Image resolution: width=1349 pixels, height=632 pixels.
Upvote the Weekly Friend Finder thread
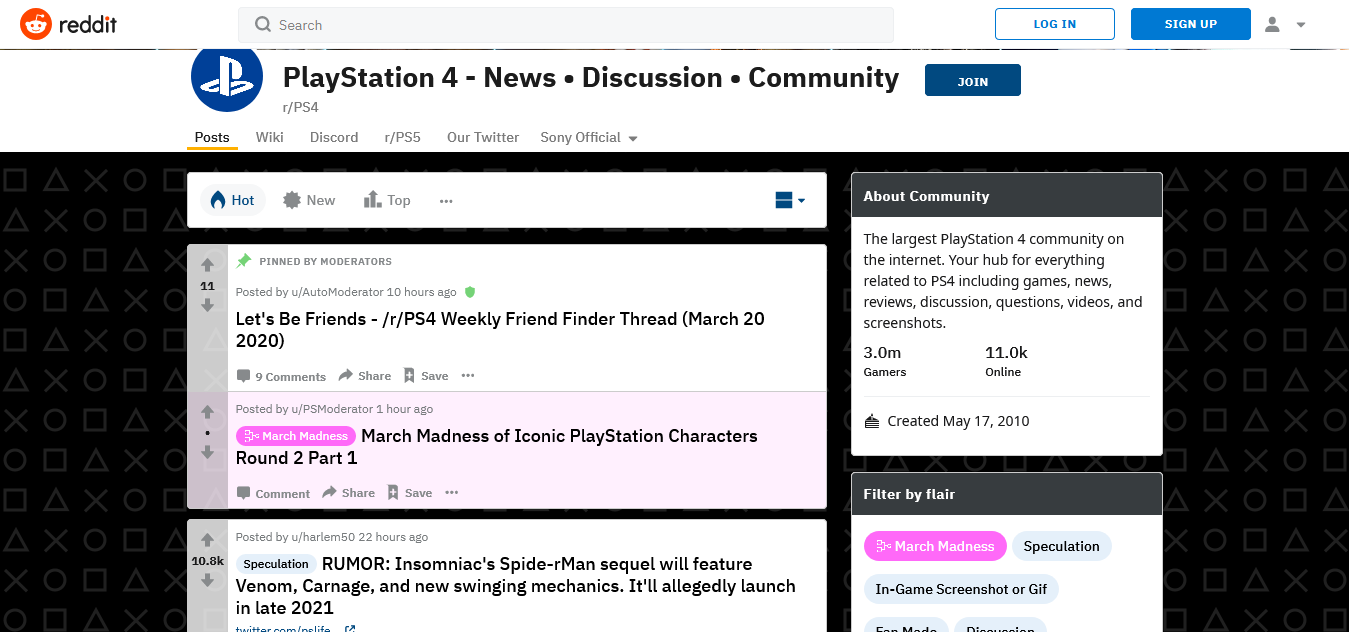point(207,265)
